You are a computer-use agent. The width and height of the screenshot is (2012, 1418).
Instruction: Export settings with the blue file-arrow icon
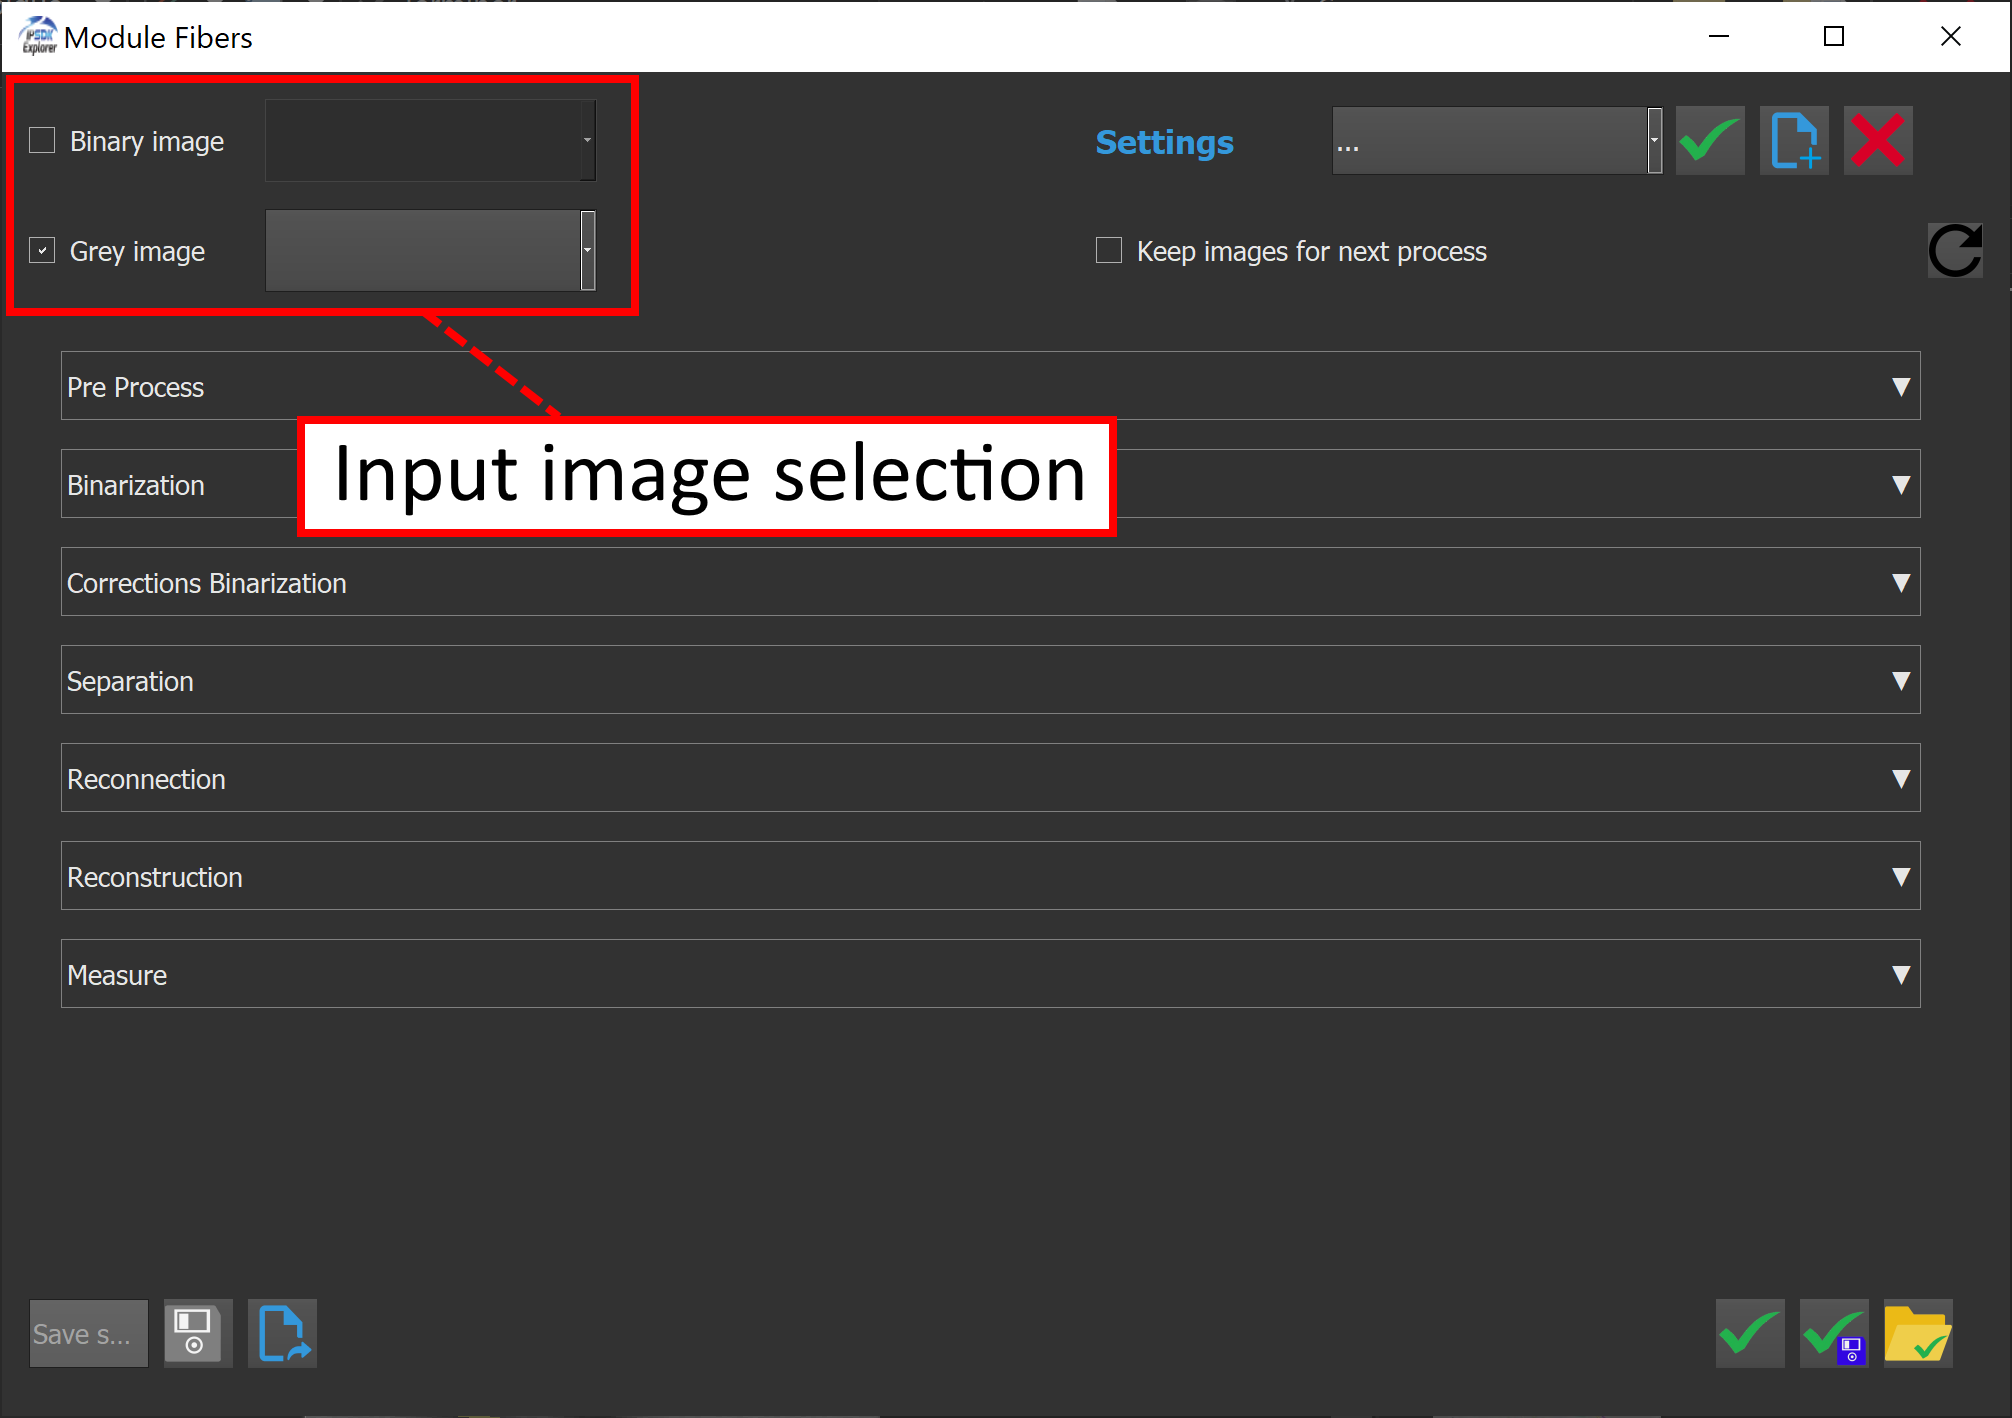coord(282,1333)
